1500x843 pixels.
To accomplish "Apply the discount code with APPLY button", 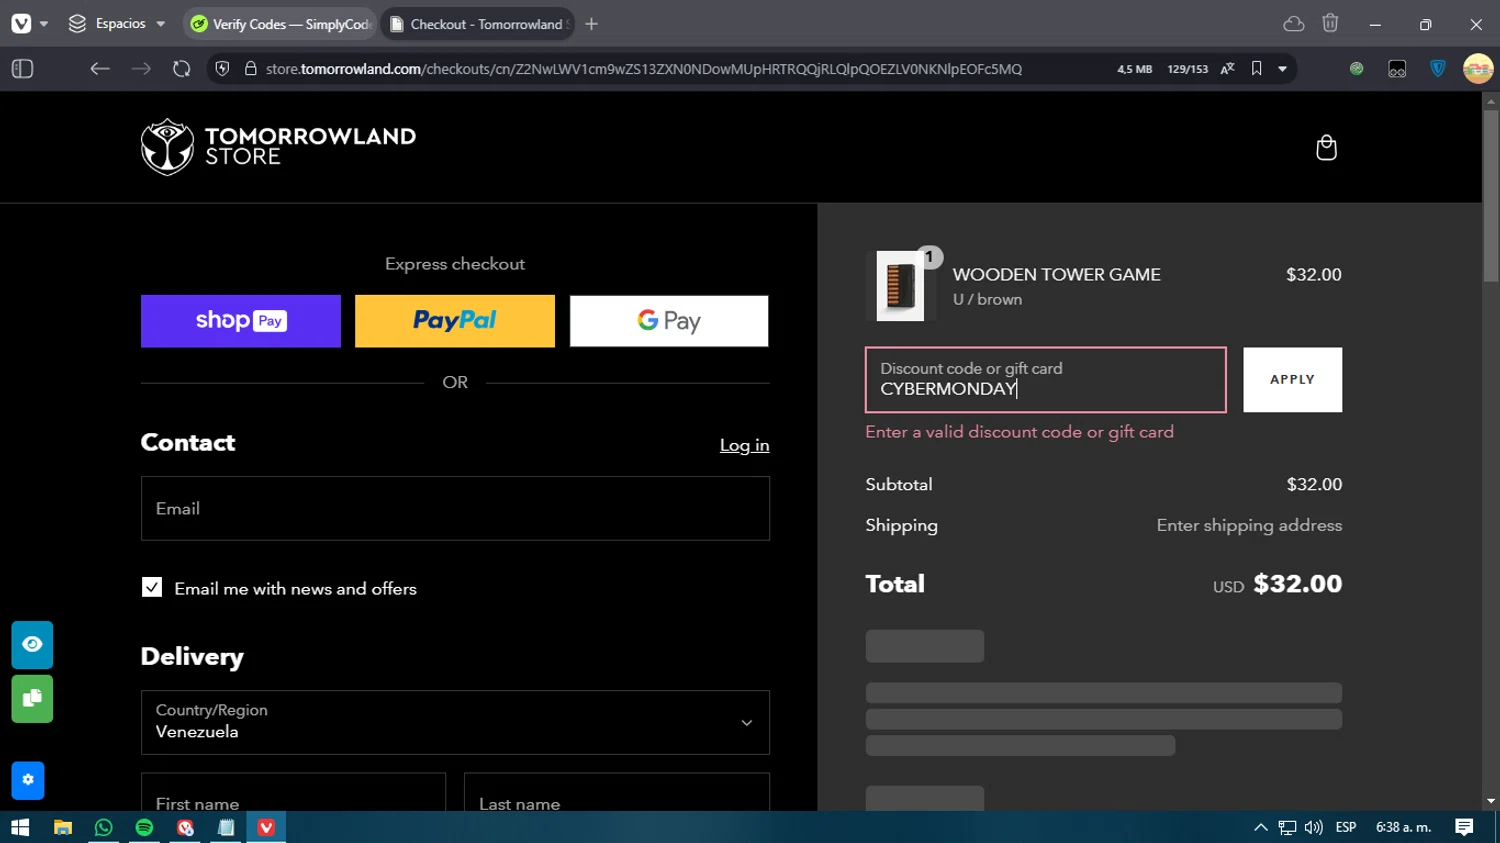I will coord(1293,380).
